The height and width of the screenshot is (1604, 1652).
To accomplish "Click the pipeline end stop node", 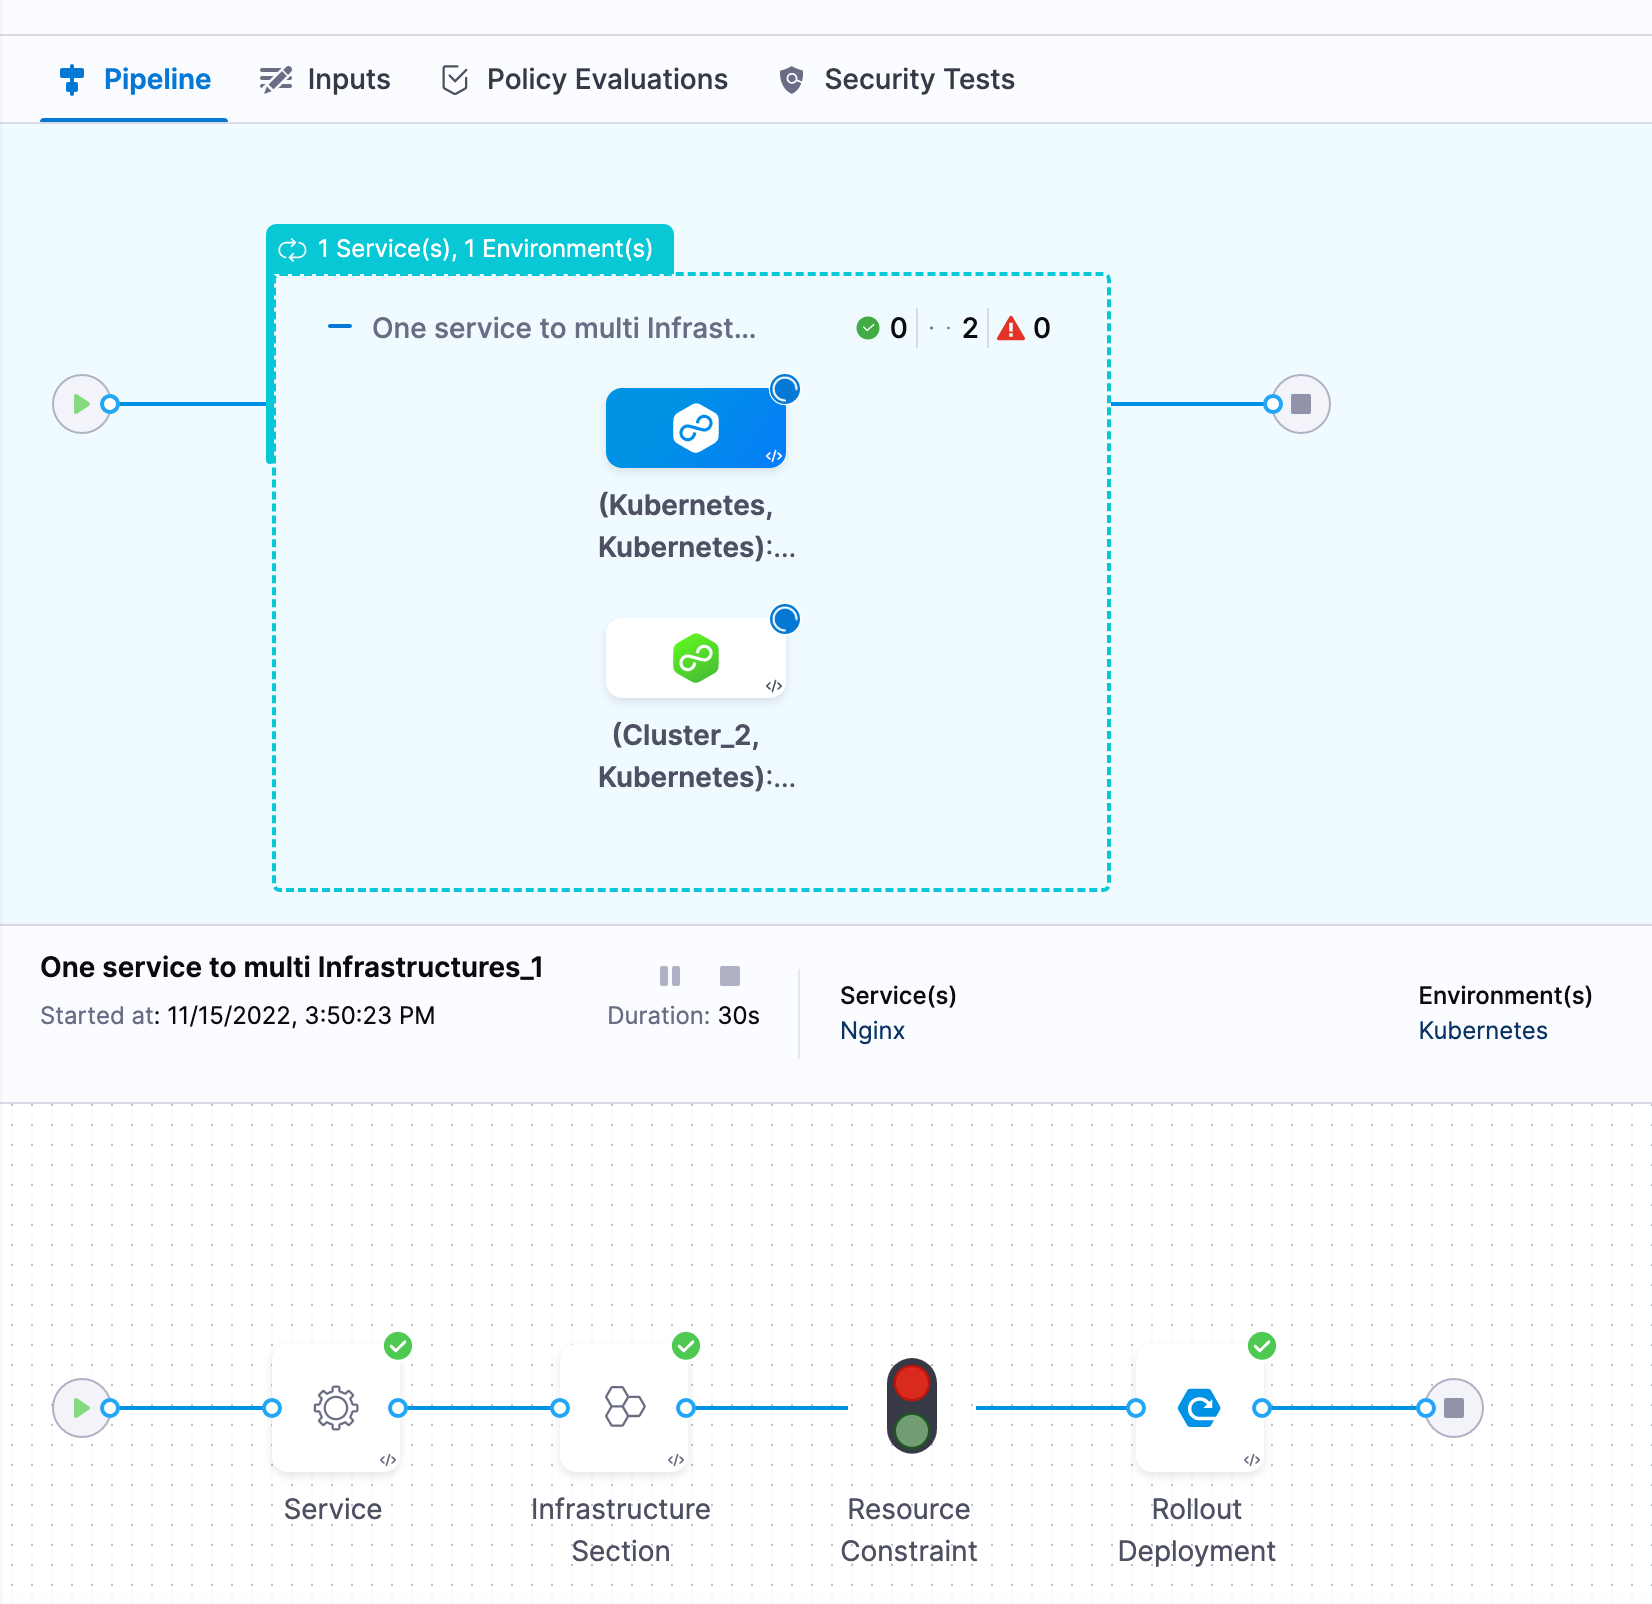I will click(1301, 404).
